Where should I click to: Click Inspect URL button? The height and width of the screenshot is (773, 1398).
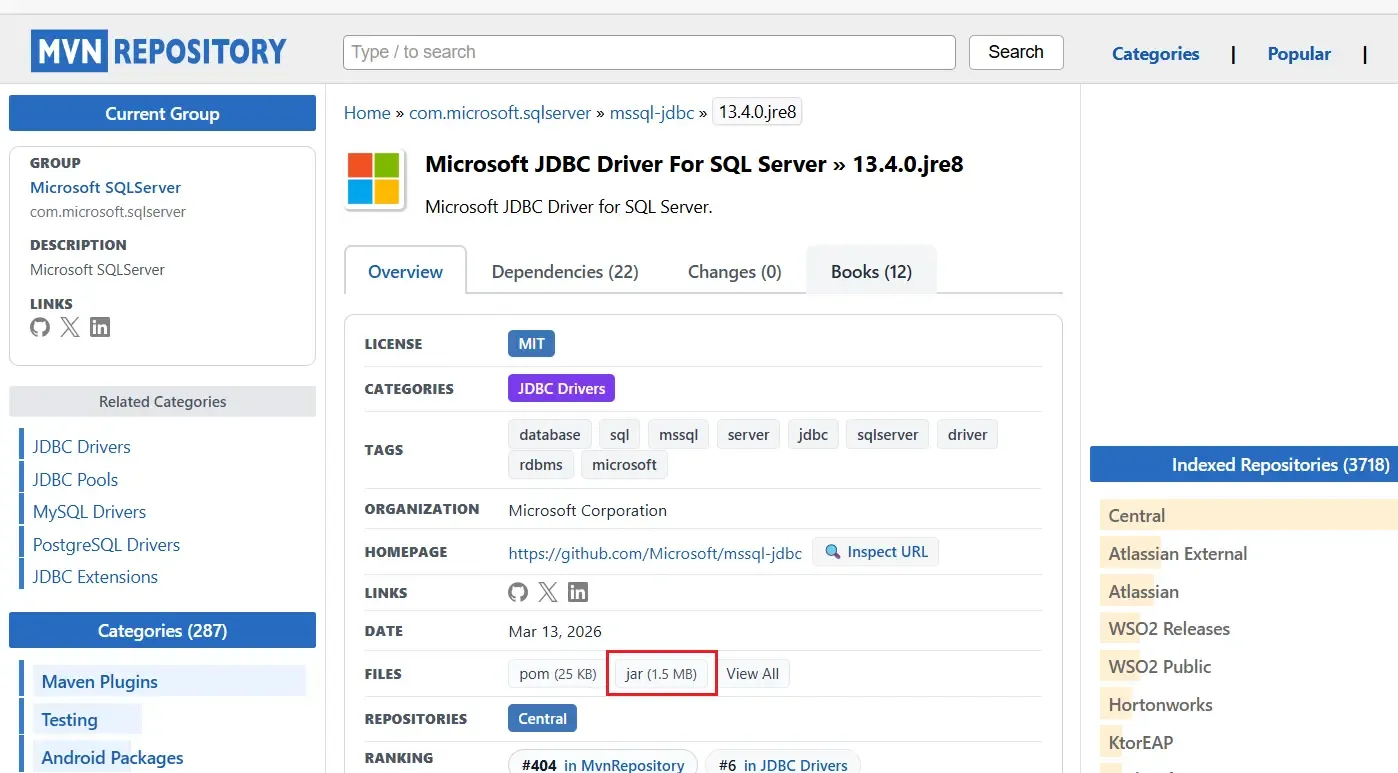pyautogui.click(x=875, y=552)
